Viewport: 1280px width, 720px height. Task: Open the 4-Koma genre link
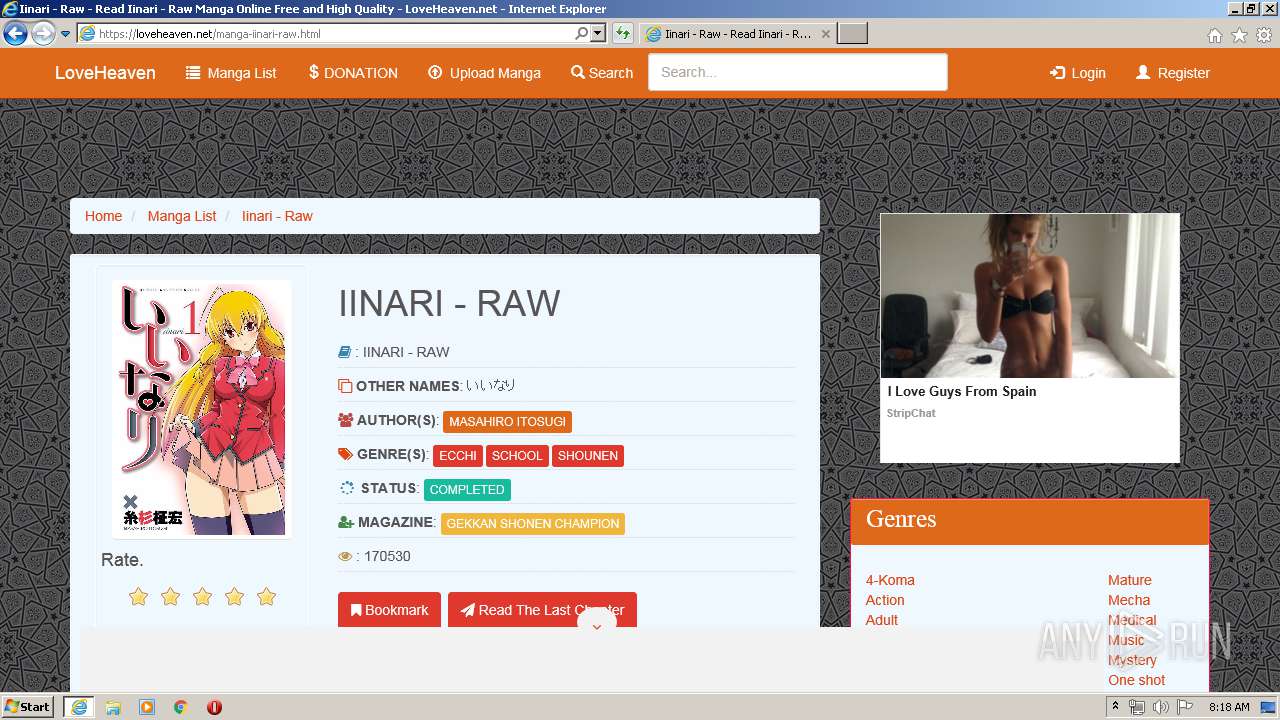[x=890, y=580]
